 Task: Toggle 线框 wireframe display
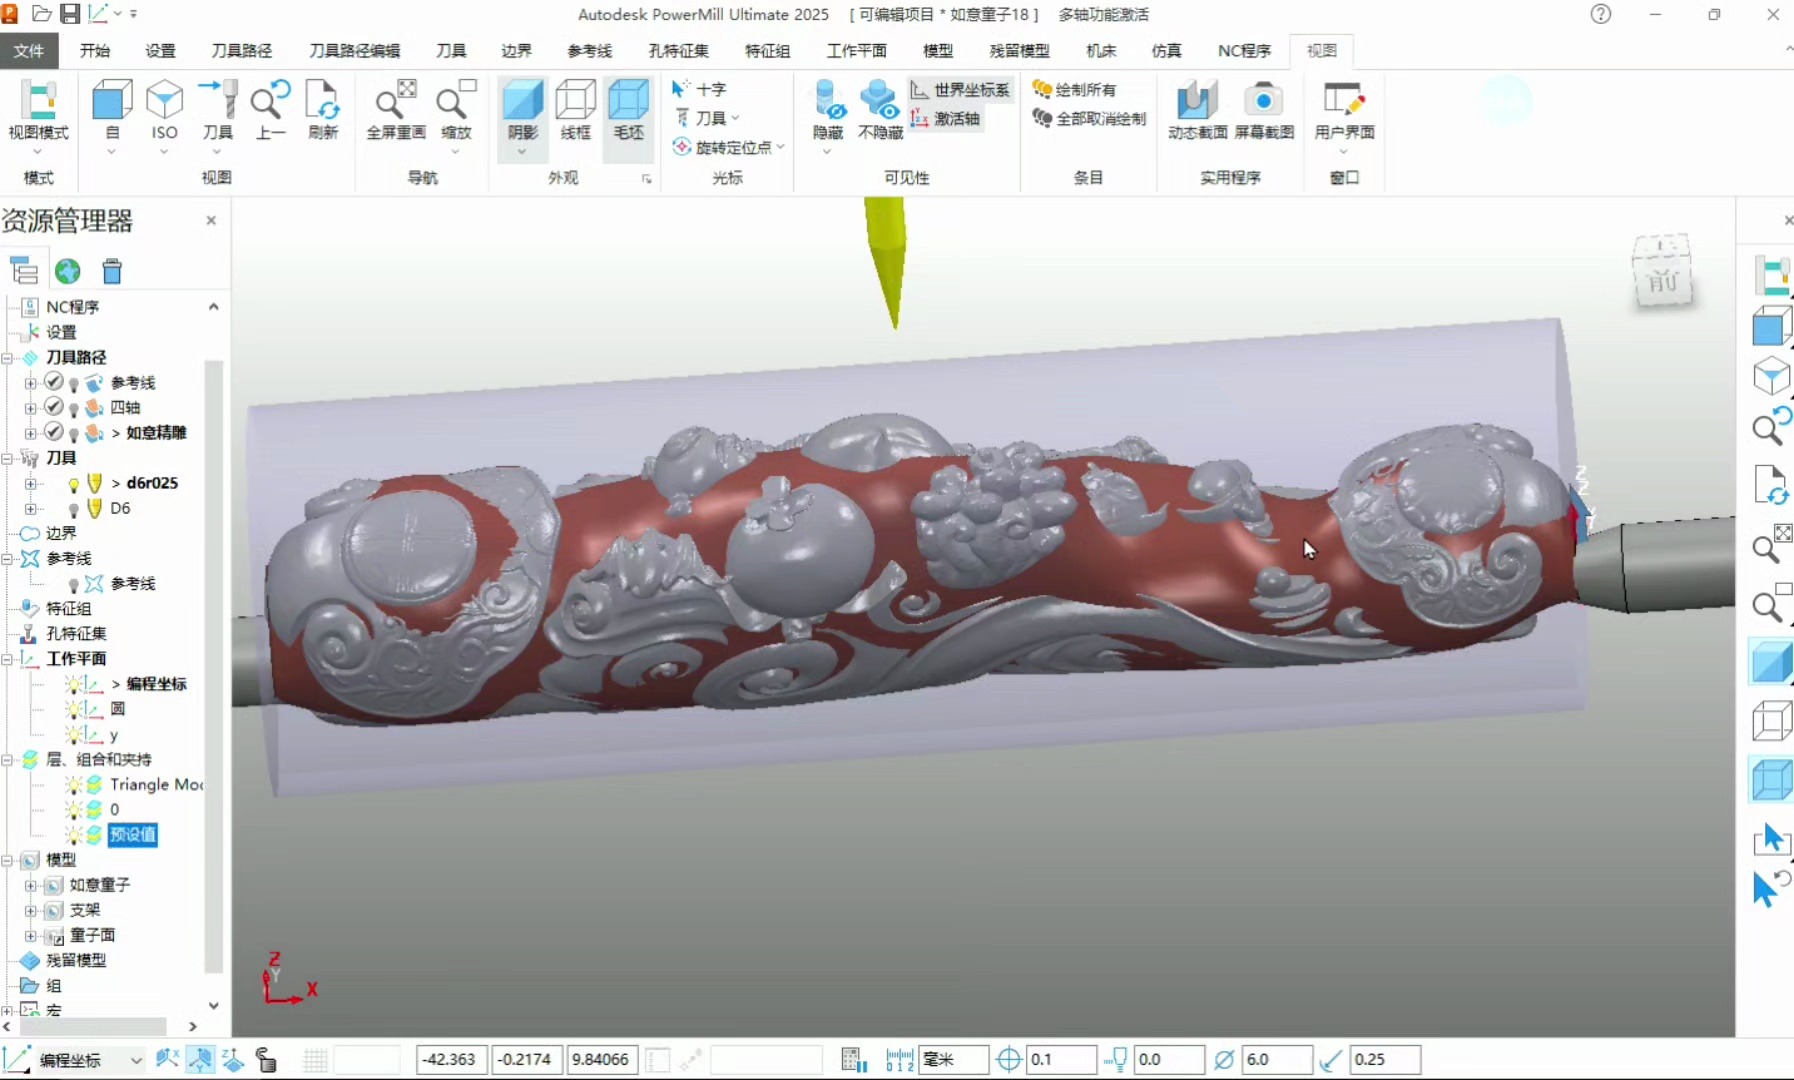[575, 110]
